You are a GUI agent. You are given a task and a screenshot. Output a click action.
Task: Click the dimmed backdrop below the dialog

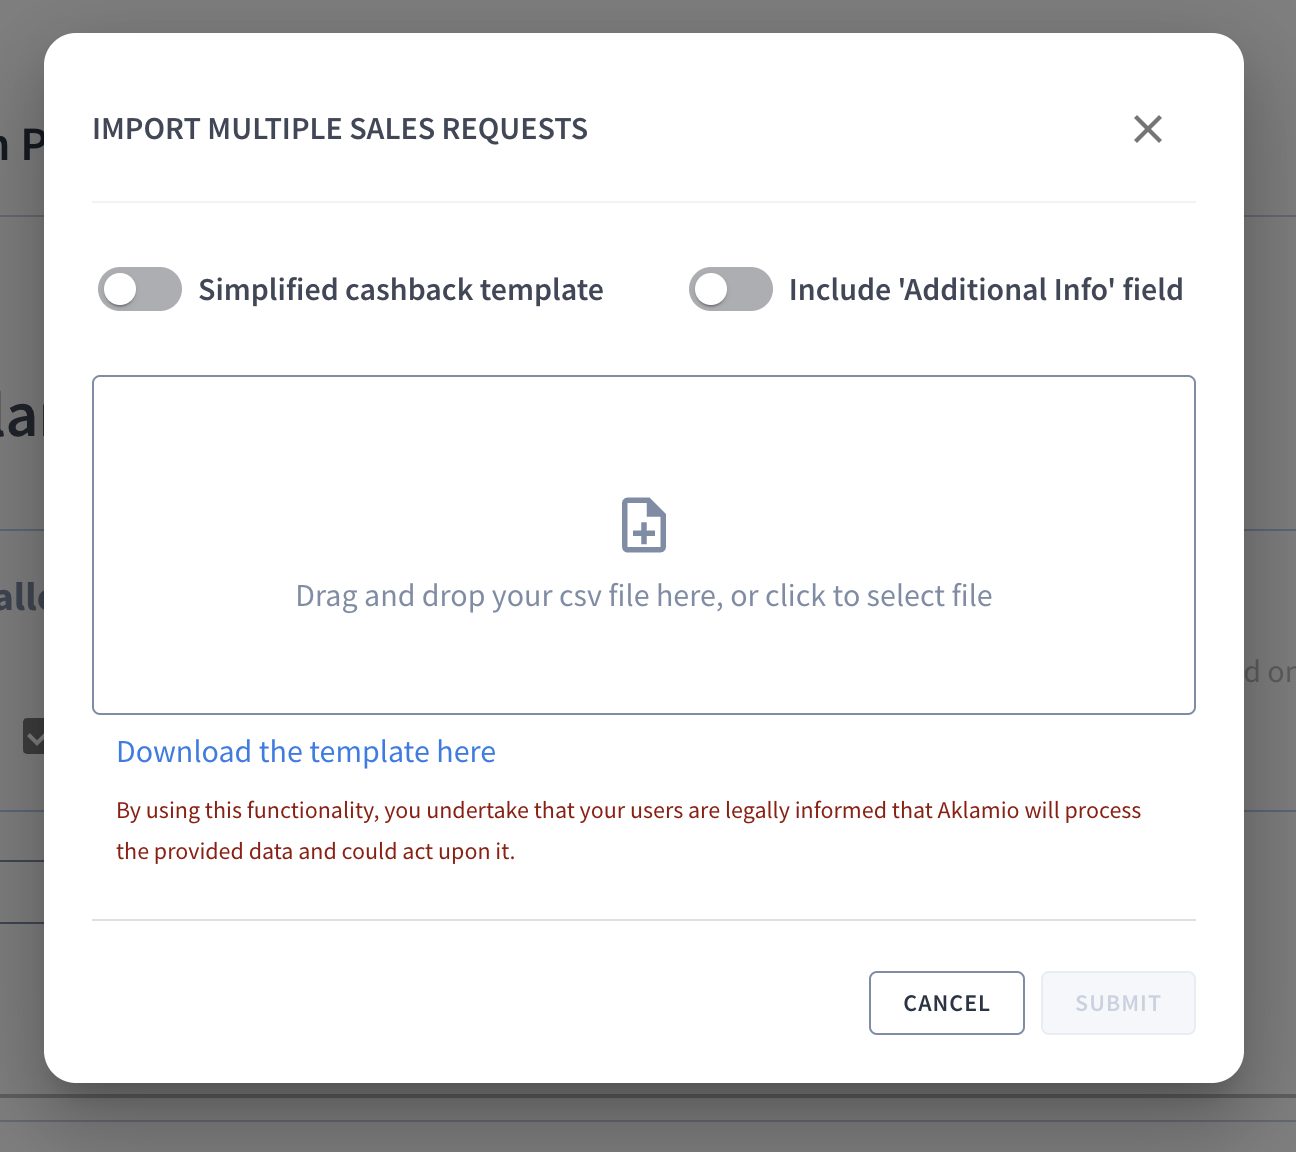pyautogui.click(x=648, y=1118)
